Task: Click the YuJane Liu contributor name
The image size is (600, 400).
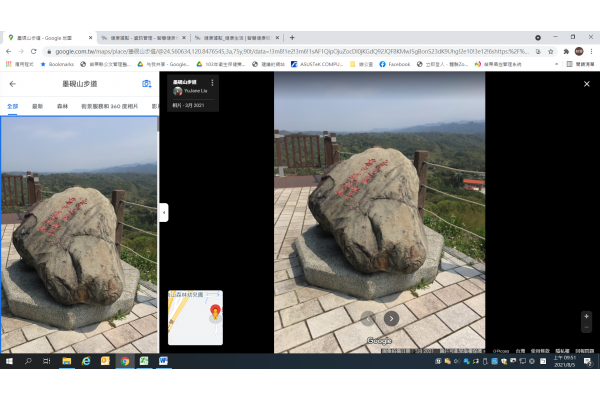Action: (x=195, y=91)
